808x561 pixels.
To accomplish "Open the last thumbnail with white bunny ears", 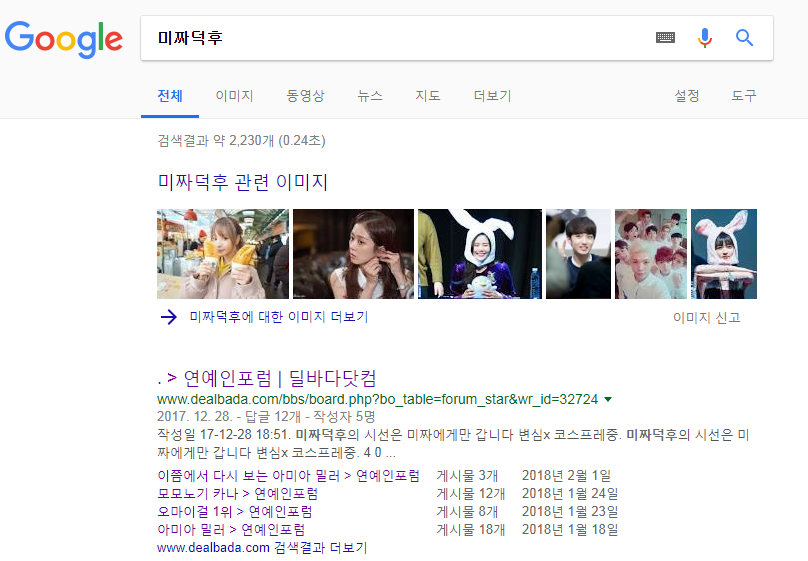I will point(723,254).
